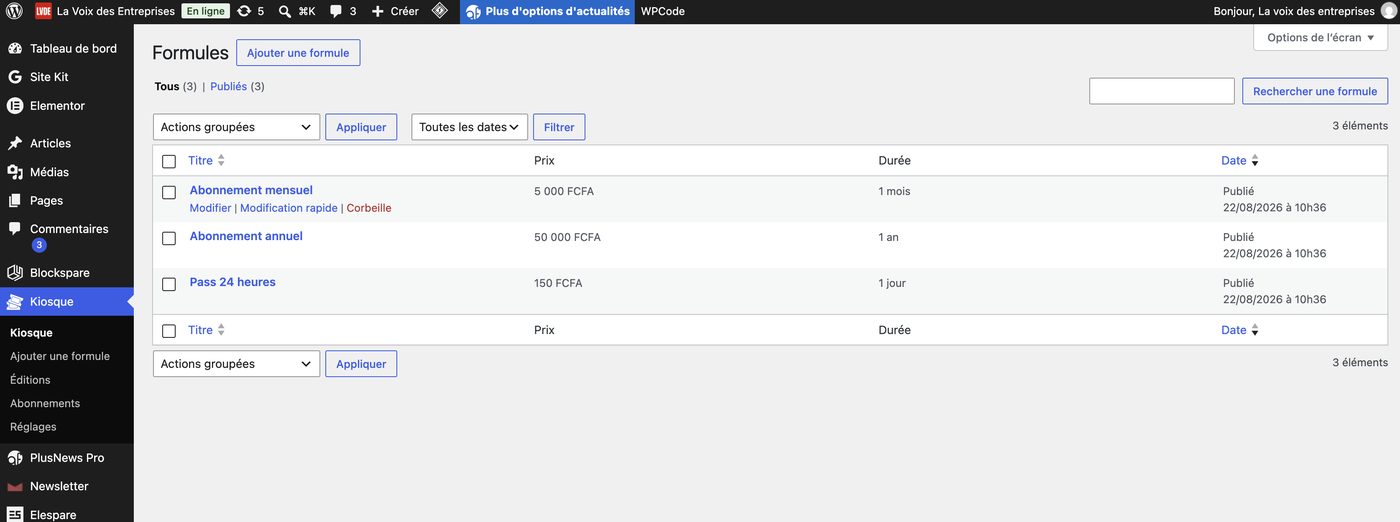
Task: Click sort arrow beside top Date header
Action: [1255, 161]
